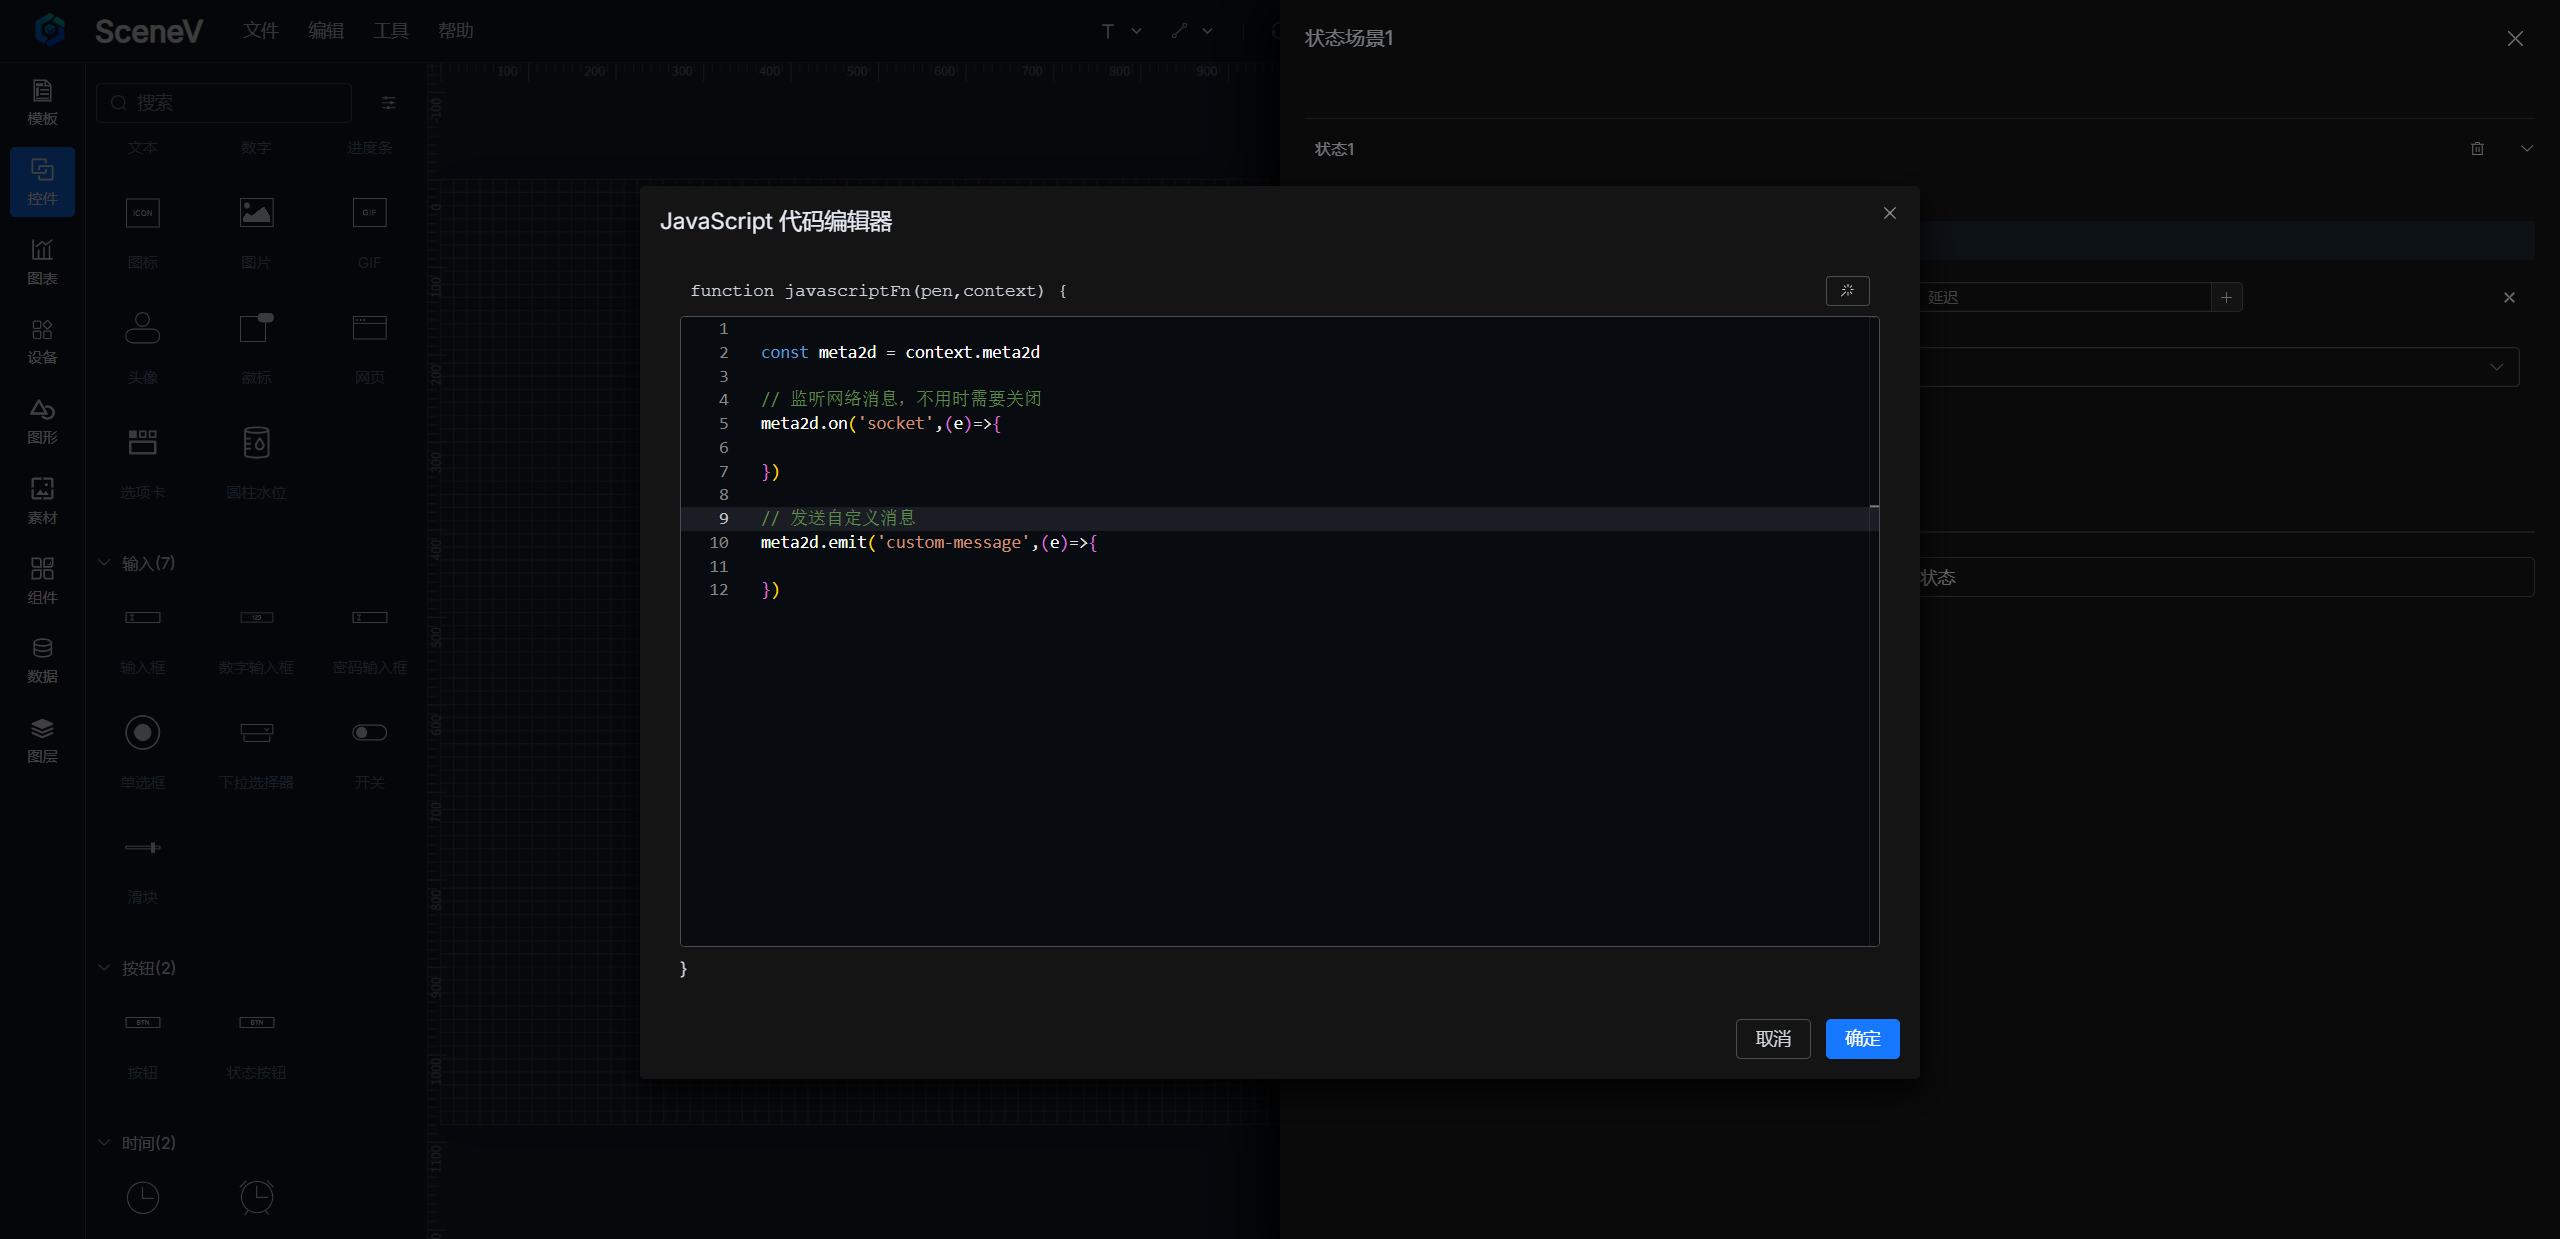Select the 单选框 radio component
2560x1239 pixels.
tap(143, 733)
